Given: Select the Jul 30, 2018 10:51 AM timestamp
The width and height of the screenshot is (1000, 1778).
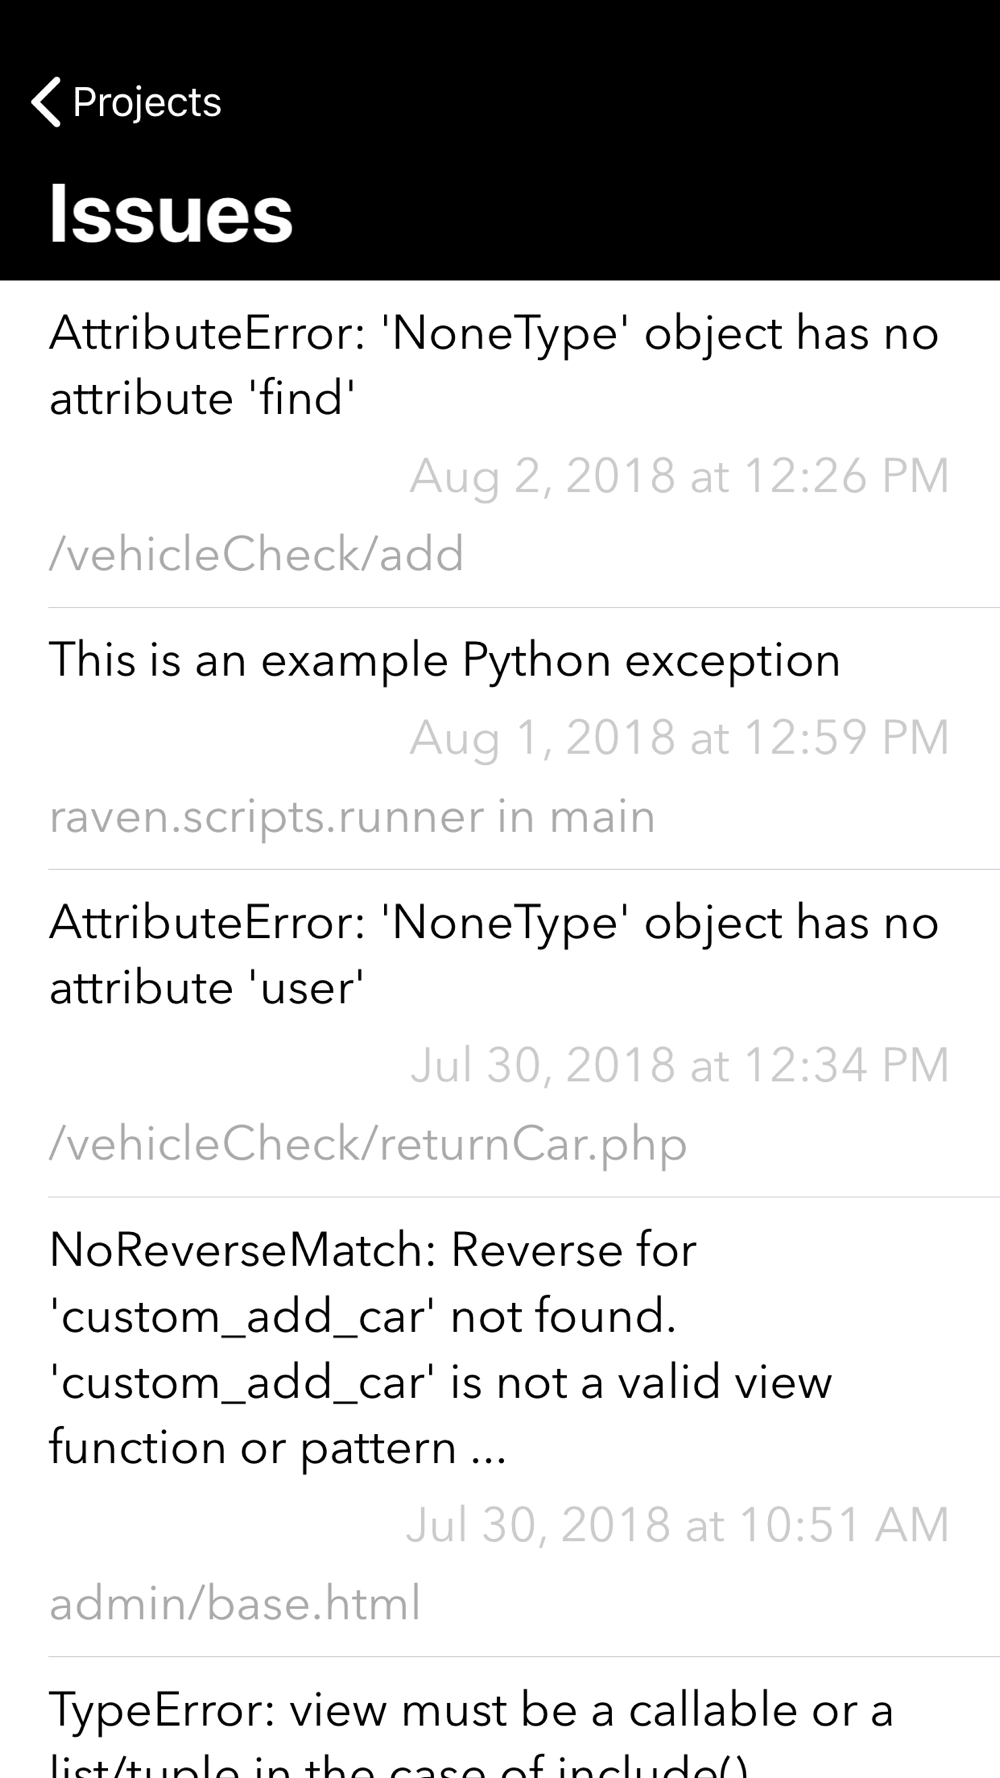Looking at the screenshot, I should (677, 1525).
